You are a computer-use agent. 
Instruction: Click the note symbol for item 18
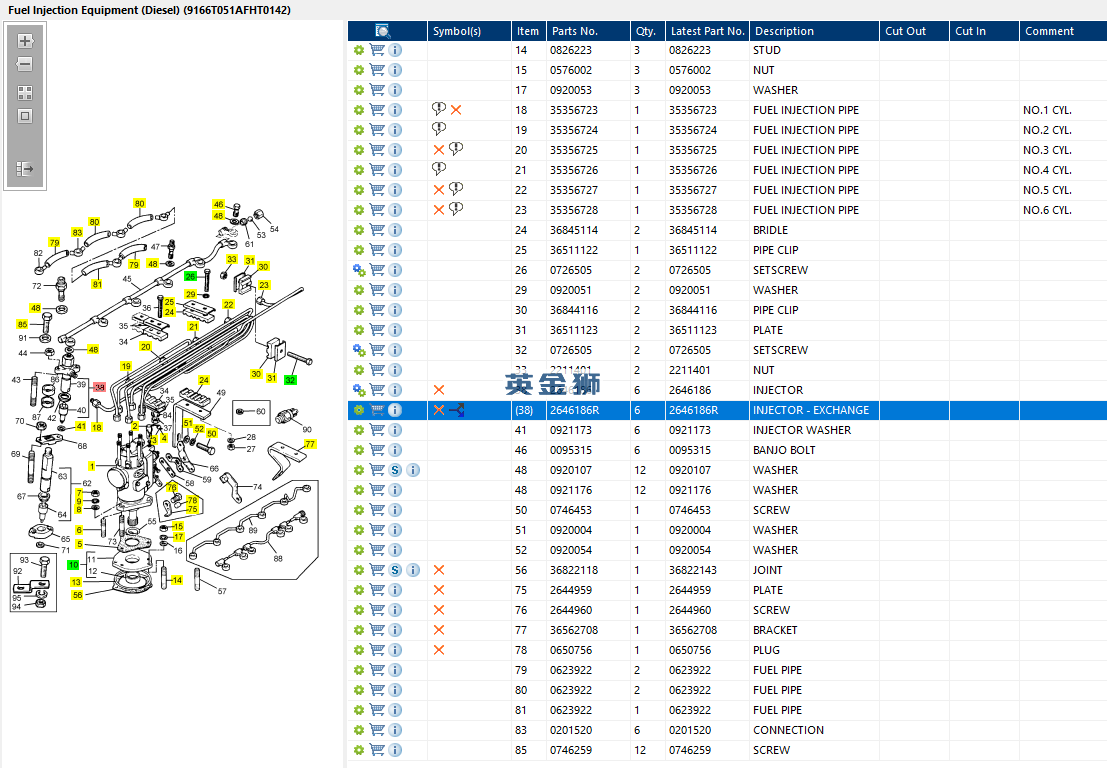(439, 109)
